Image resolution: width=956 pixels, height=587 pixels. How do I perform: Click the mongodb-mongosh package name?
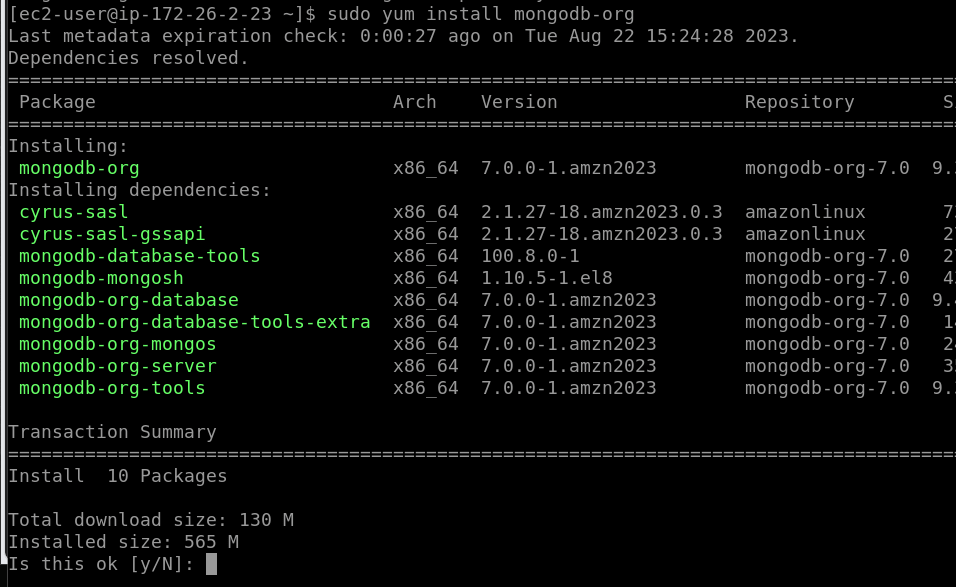coord(99,277)
